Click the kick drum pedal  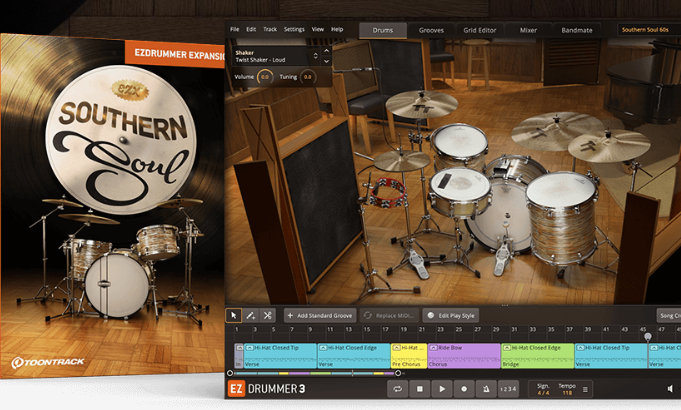pos(502,260)
